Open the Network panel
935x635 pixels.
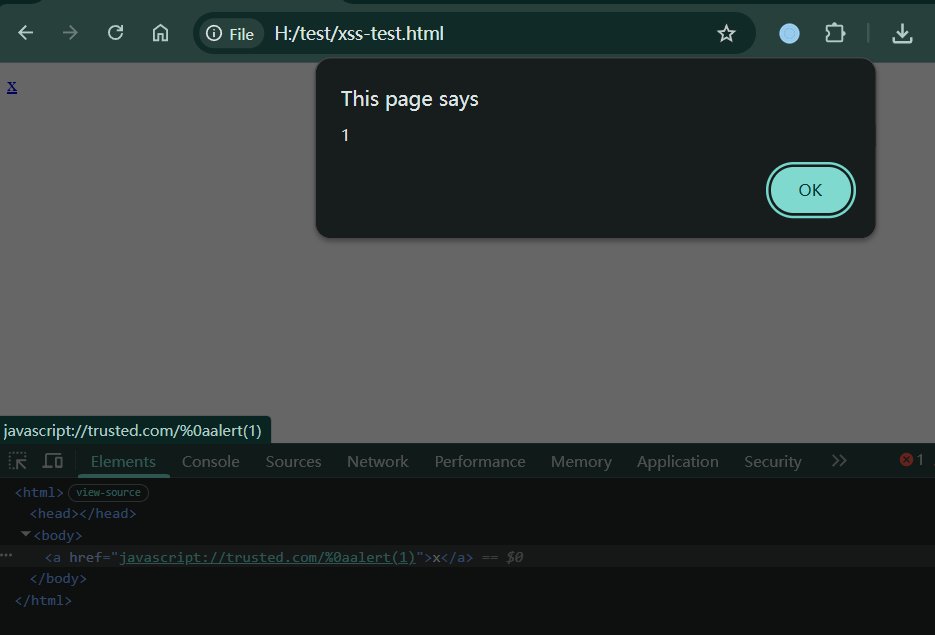click(x=377, y=461)
